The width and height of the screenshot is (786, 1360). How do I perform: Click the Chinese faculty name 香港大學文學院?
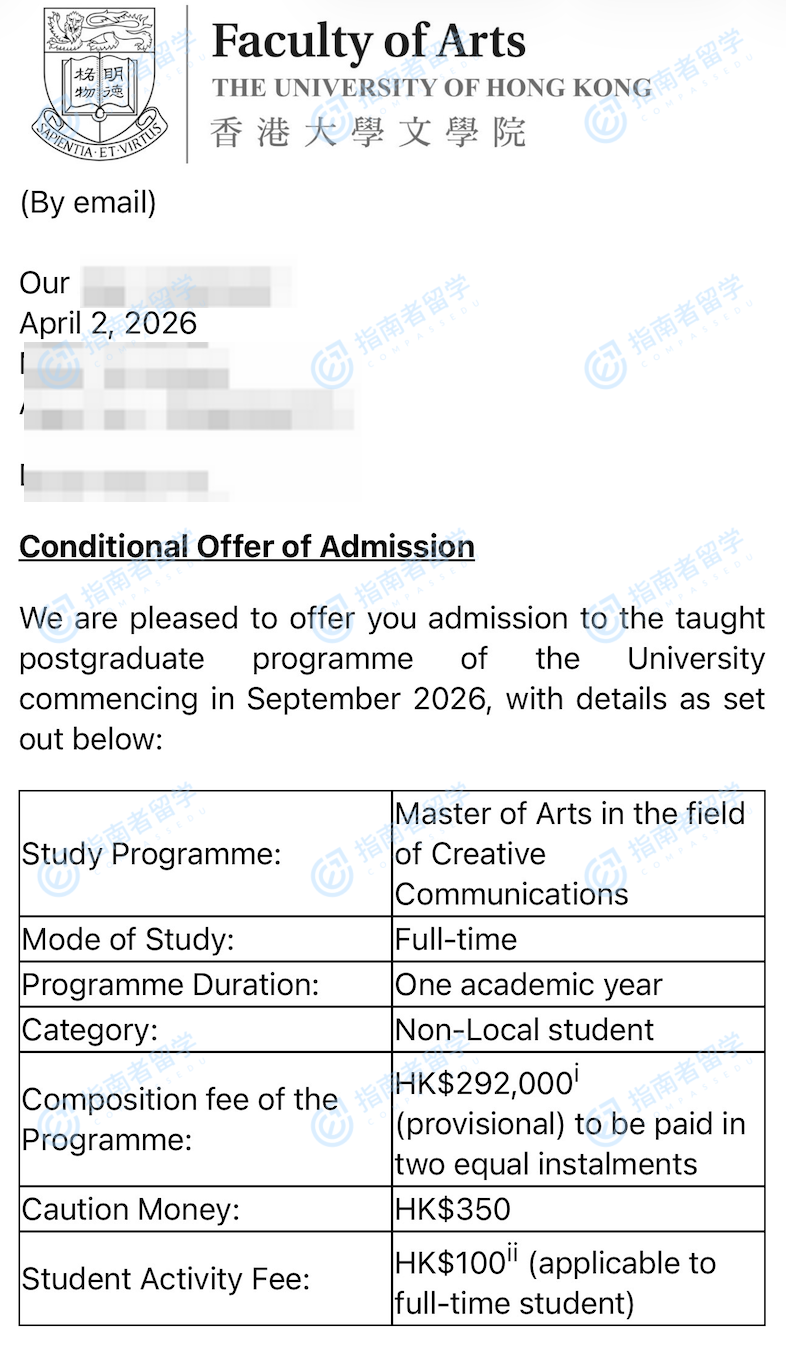[x=368, y=133]
